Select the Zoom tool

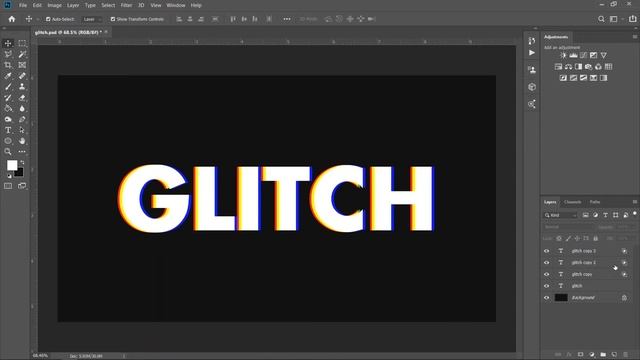coord(8,152)
